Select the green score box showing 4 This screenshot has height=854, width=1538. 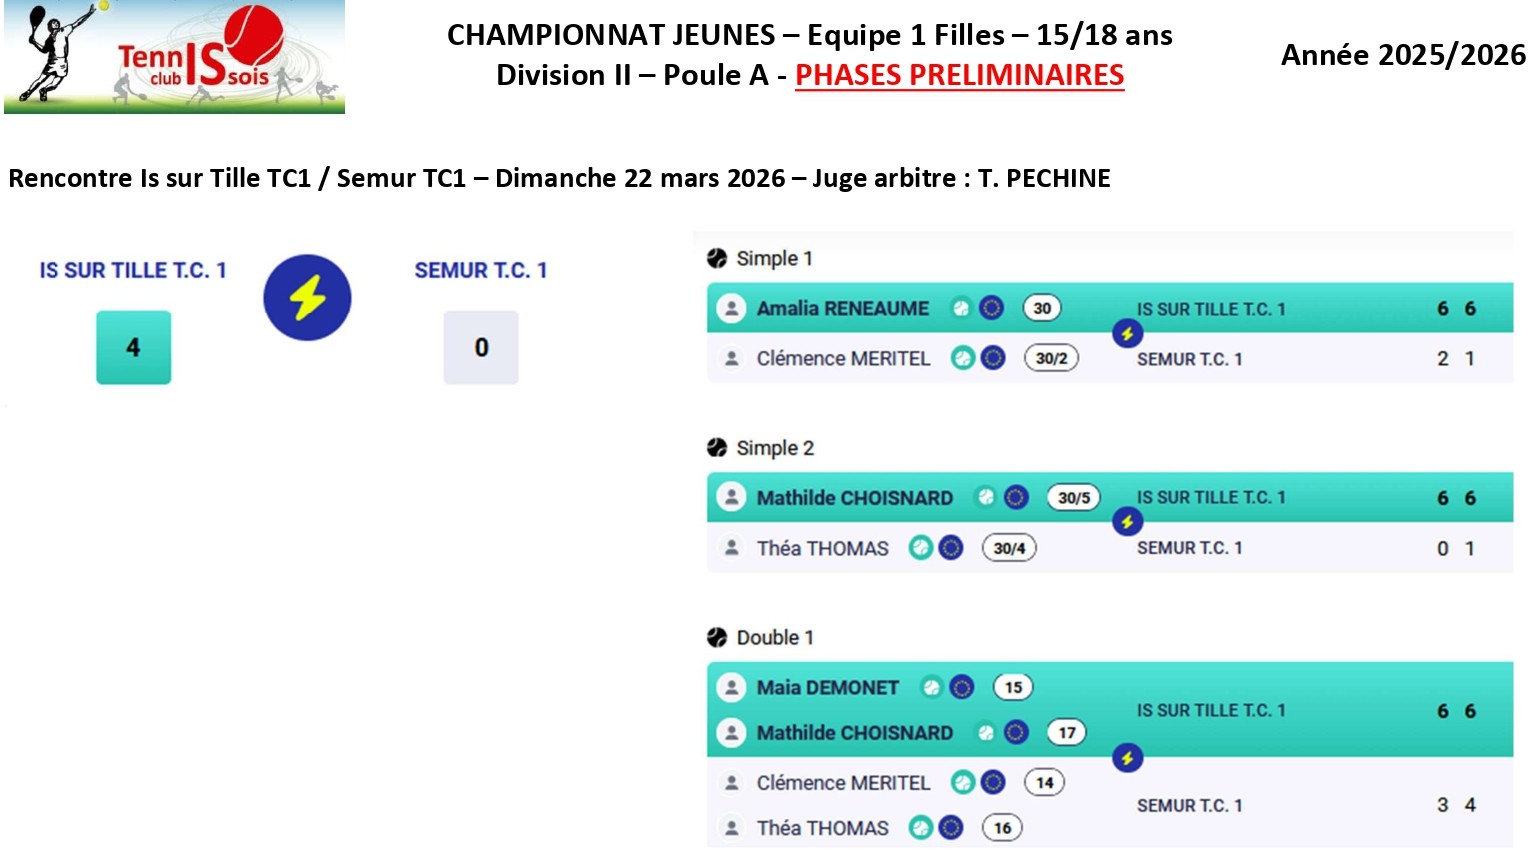point(133,347)
